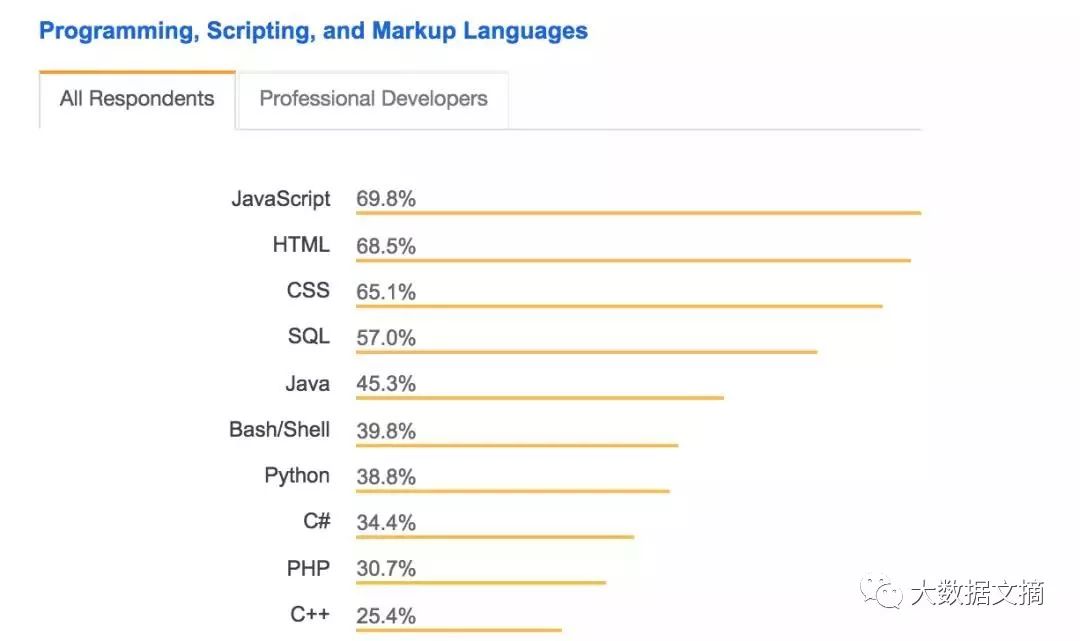Viewport: 1080px width, 641px height.
Task: Open the Professional Developers tab
Action: pyautogui.click(x=373, y=99)
